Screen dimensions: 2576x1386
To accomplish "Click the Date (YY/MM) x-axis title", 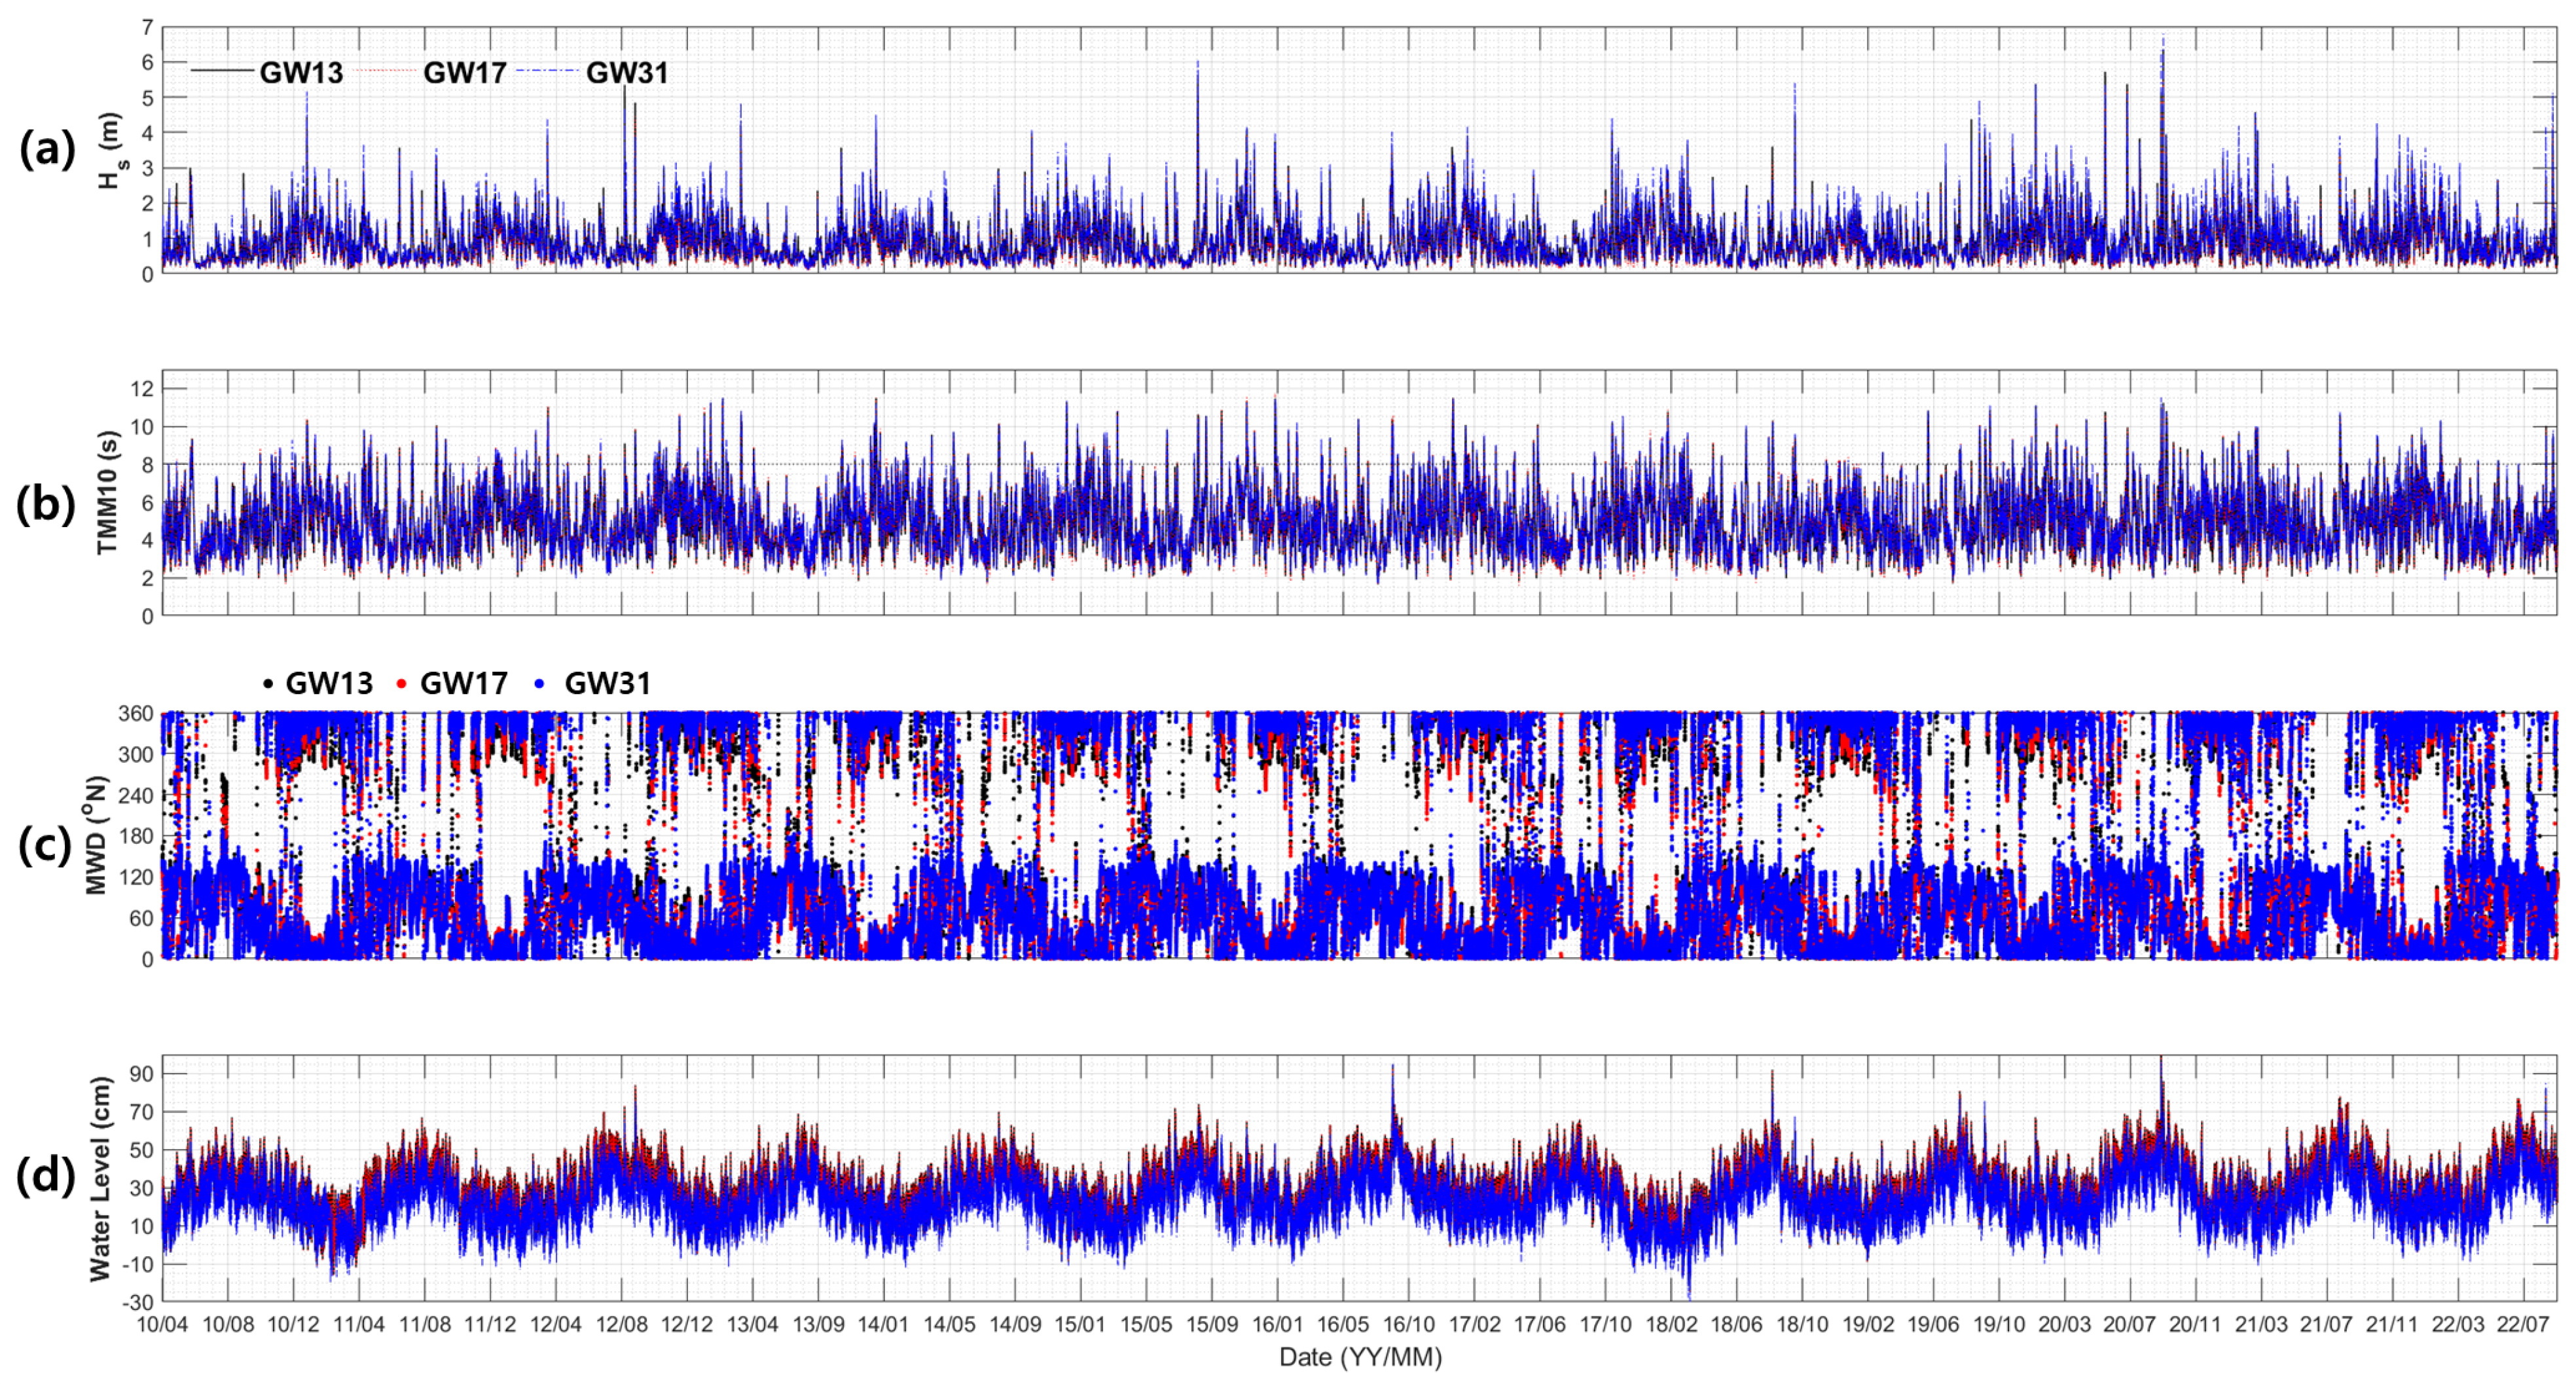I will click(1360, 1357).
